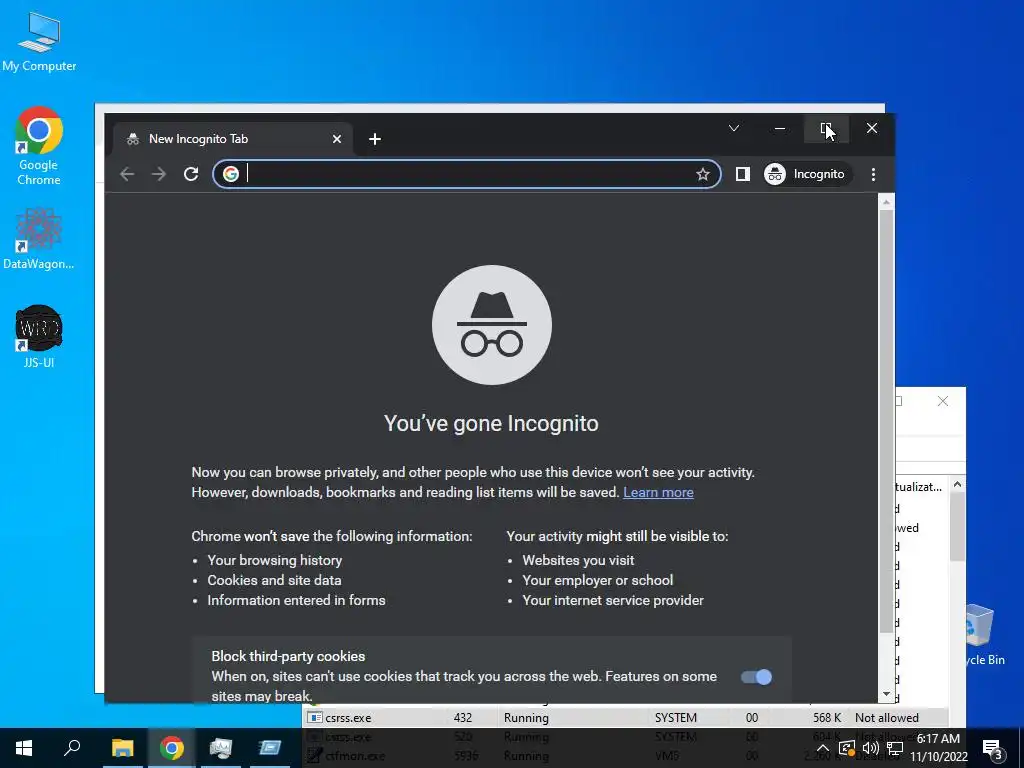
Task: Select the My Computer desktop icon
Action: (x=39, y=42)
